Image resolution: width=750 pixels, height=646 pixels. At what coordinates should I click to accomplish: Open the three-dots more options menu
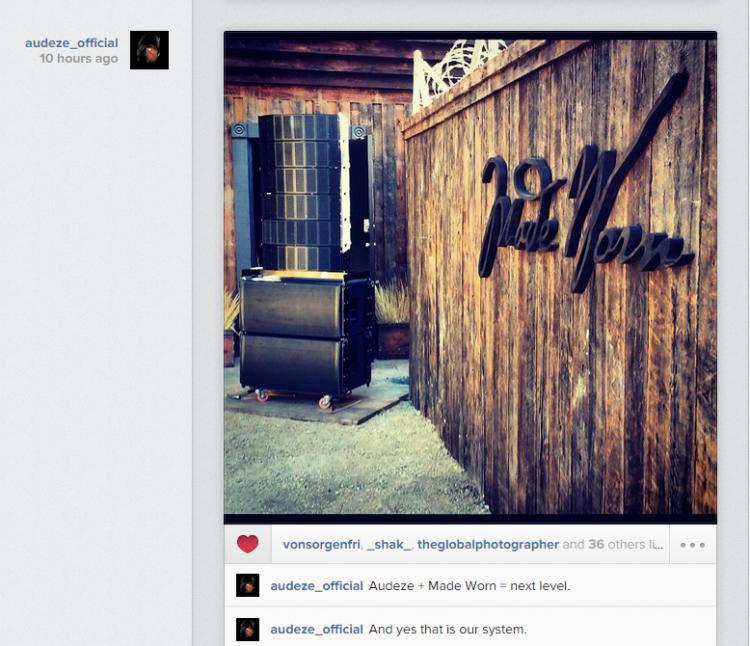[692, 545]
